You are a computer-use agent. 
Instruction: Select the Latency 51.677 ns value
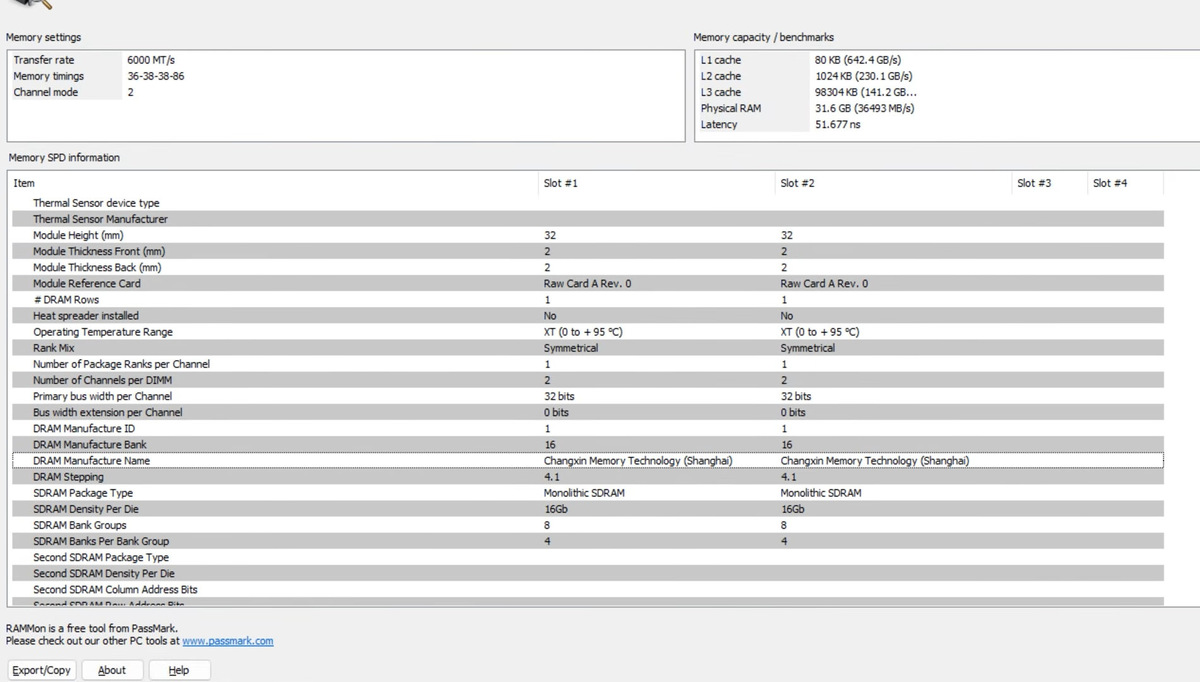point(837,124)
